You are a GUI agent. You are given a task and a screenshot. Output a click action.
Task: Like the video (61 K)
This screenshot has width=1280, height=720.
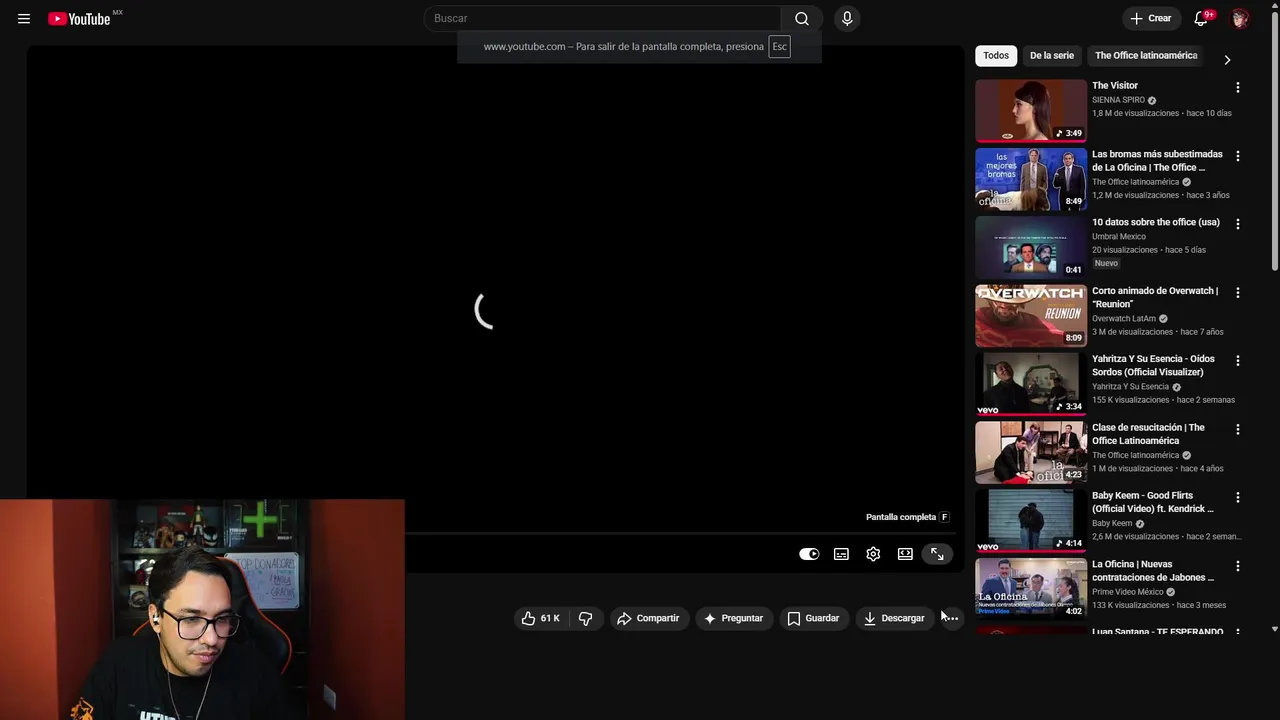[x=540, y=618]
